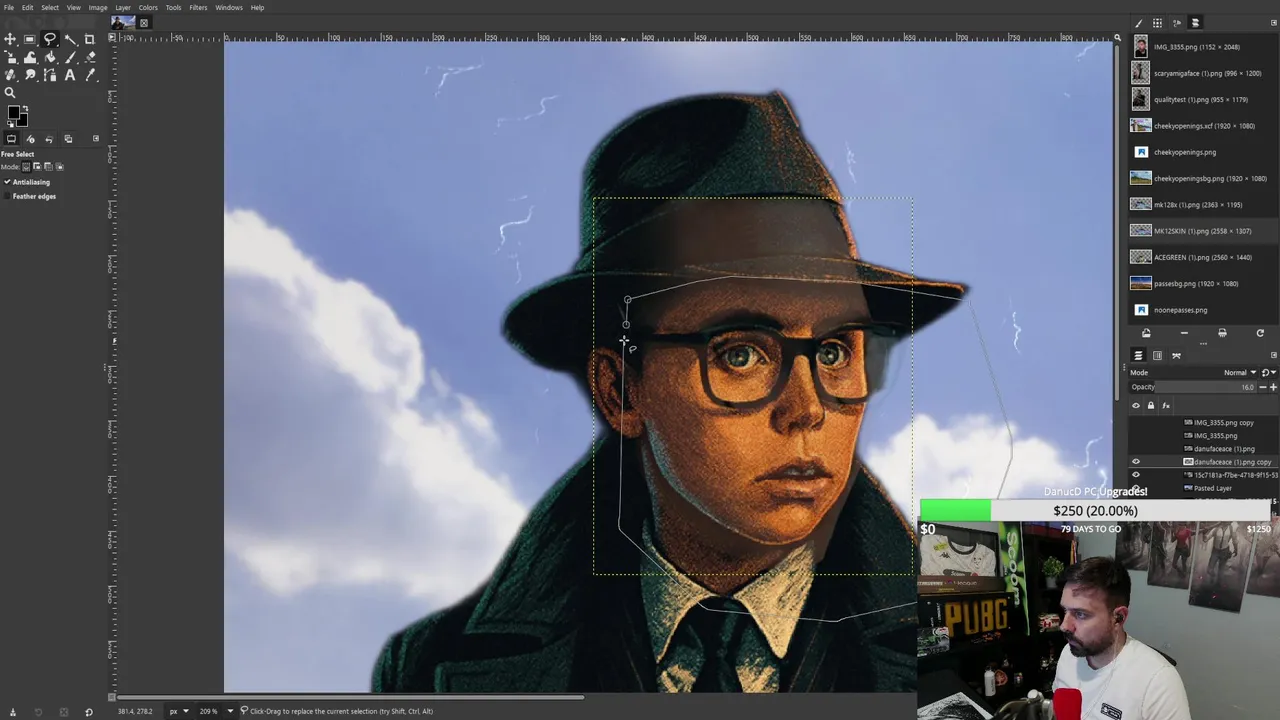The image size is (1280, 720).
Task: Open scaryamigaface (1).png from document history
Action: point(1204,73)
